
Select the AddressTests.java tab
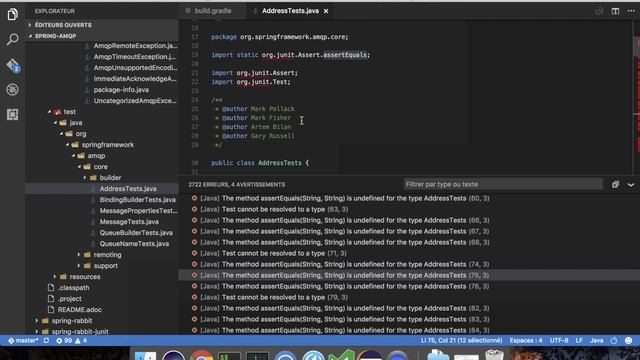[x=290, y=11]
